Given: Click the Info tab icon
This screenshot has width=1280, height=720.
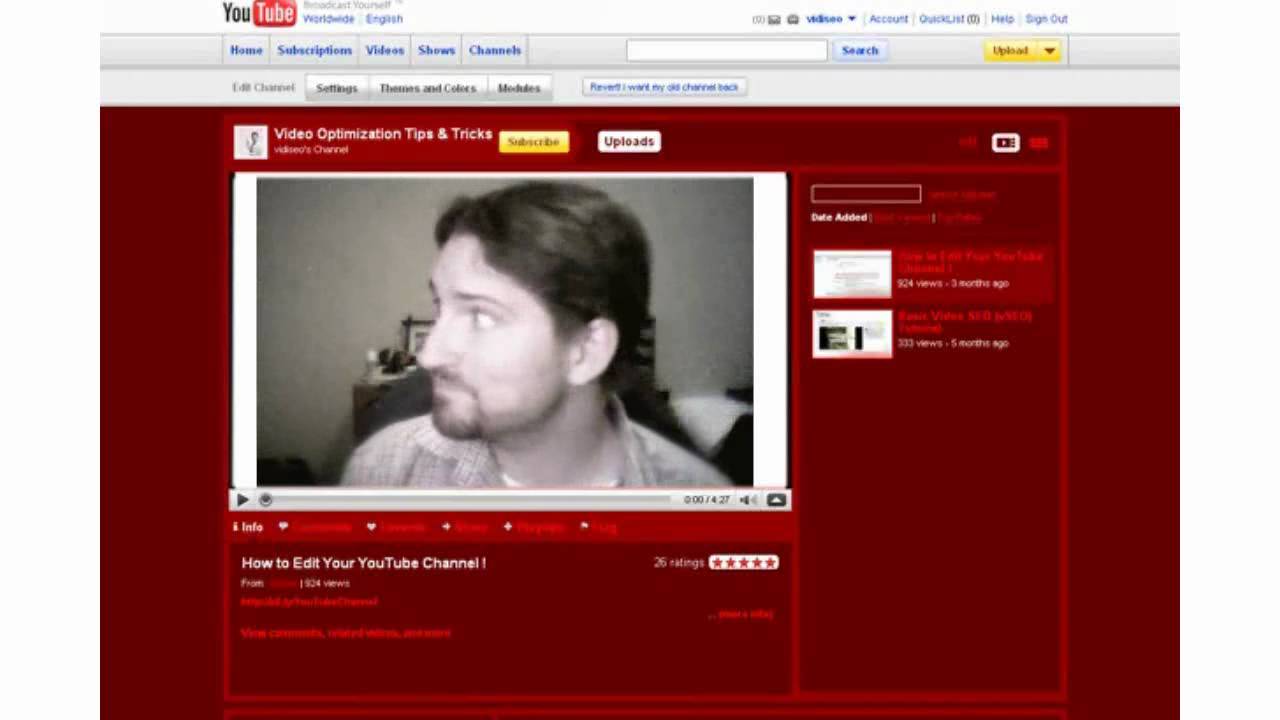Looking at the screenshot, I should tap(236, 527).
